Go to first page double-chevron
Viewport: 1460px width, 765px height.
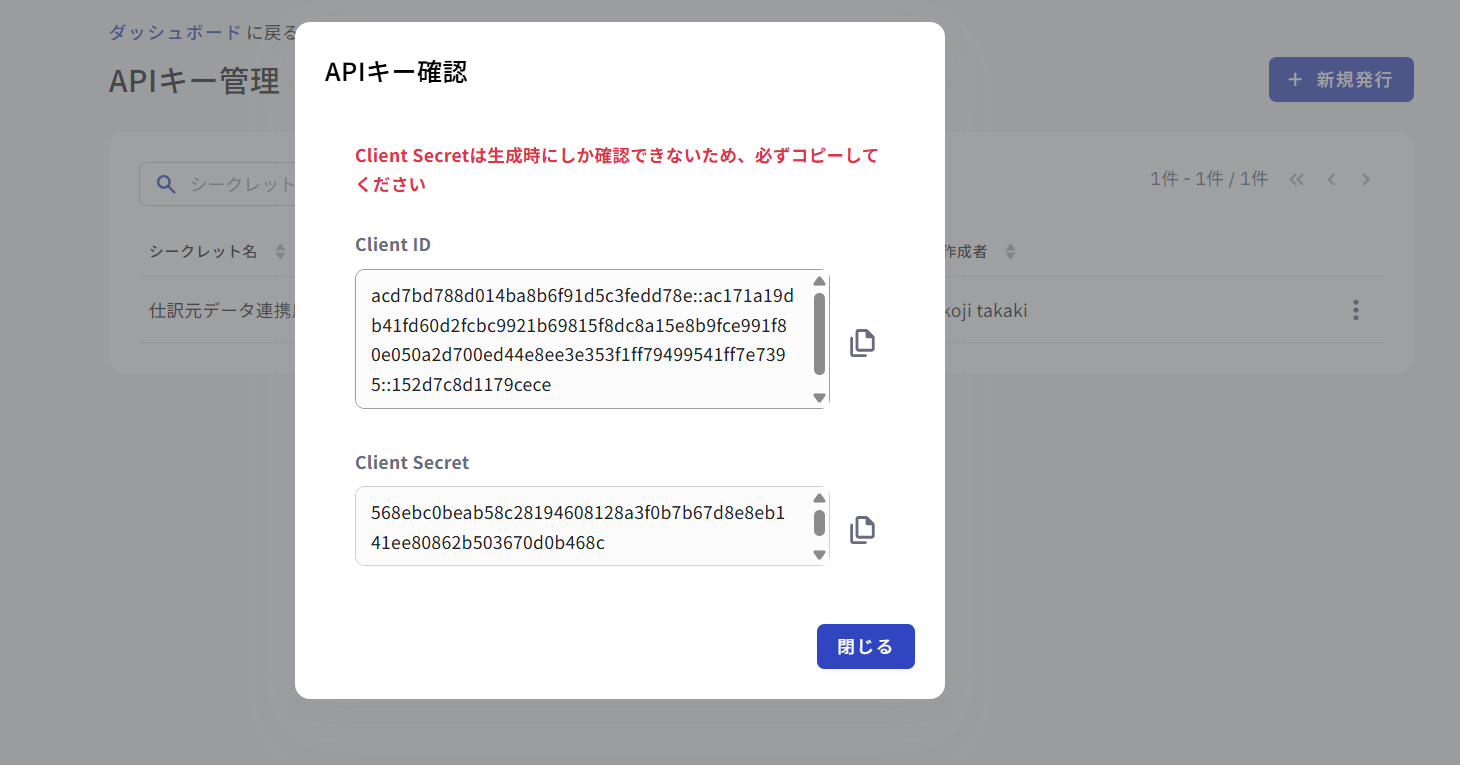pos(1297,180)
